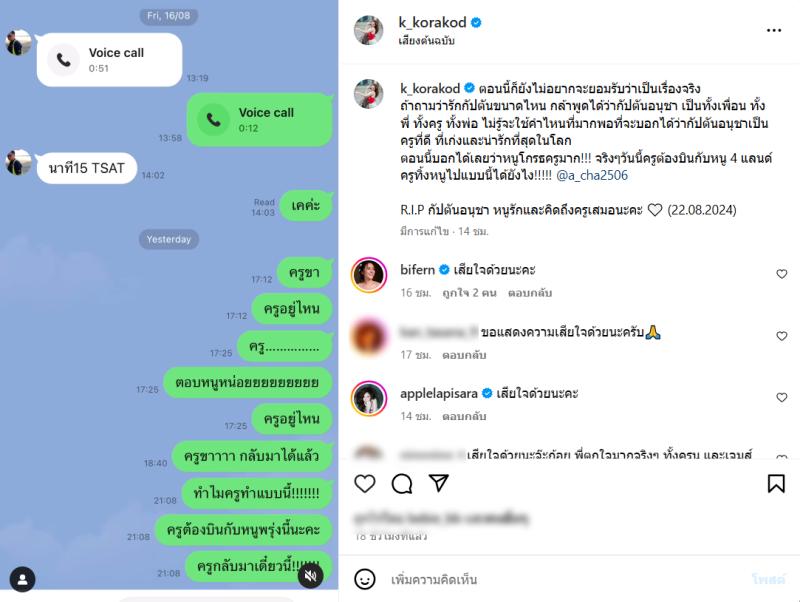This screenshot has height=602, width=800.
Task: Save the post with the bookmark icon
Action: click(x=776, y=484)
